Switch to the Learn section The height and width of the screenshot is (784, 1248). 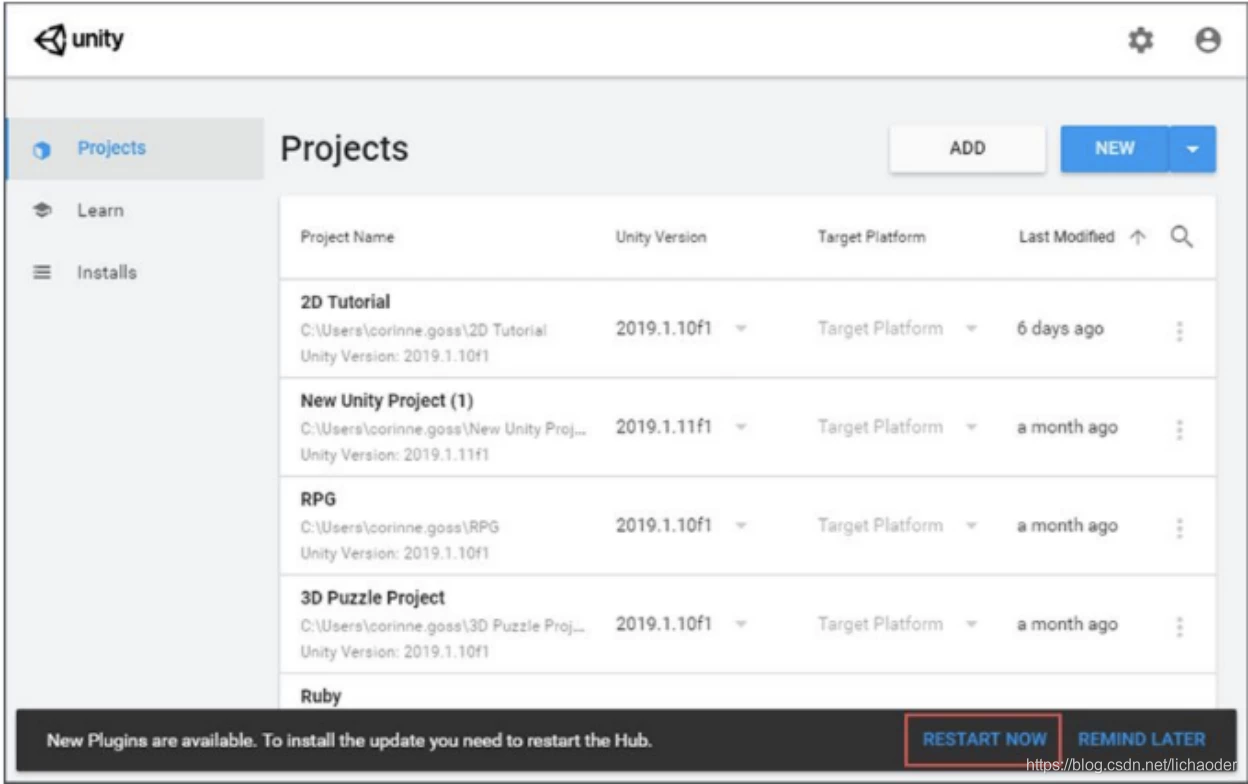(100, 211)
